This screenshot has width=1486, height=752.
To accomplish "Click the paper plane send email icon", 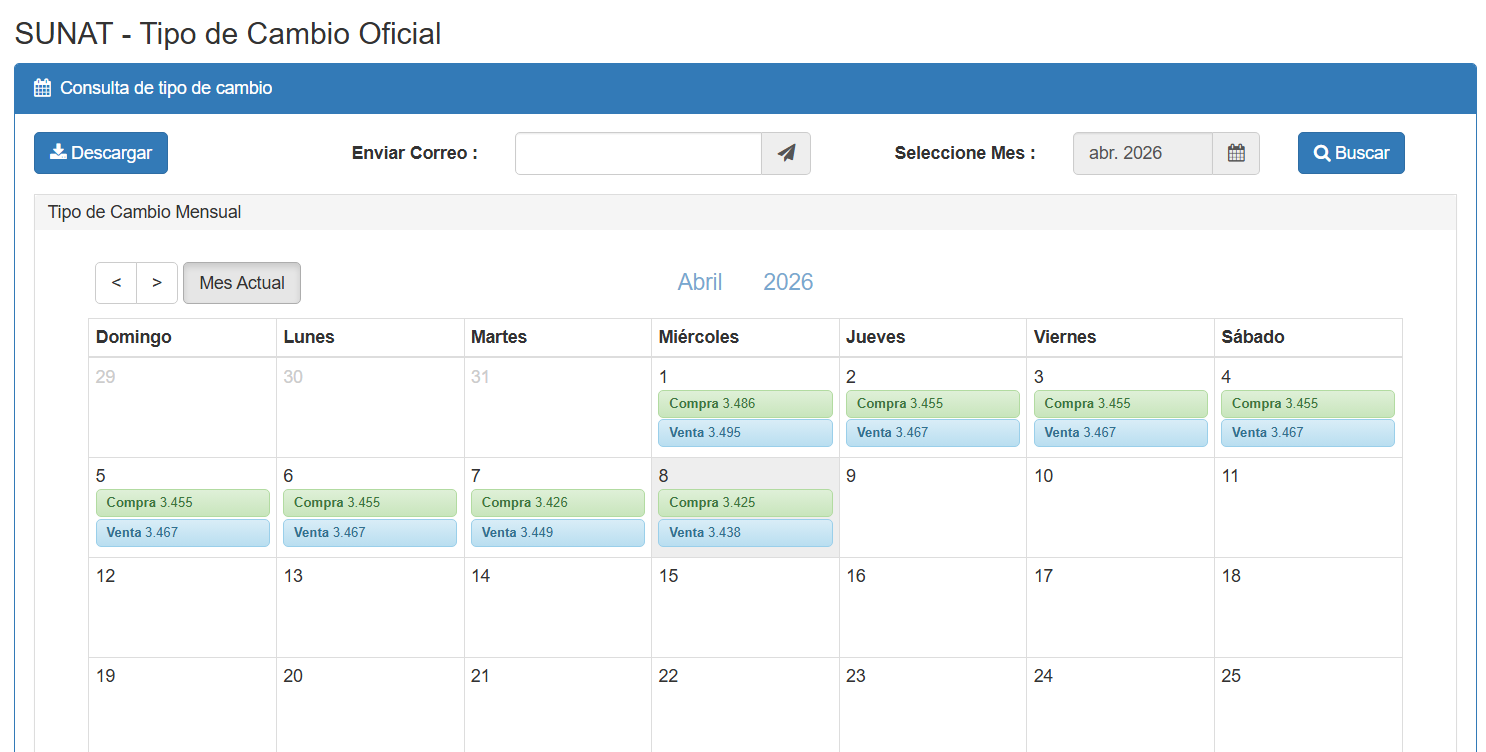I will coord(786,154).
